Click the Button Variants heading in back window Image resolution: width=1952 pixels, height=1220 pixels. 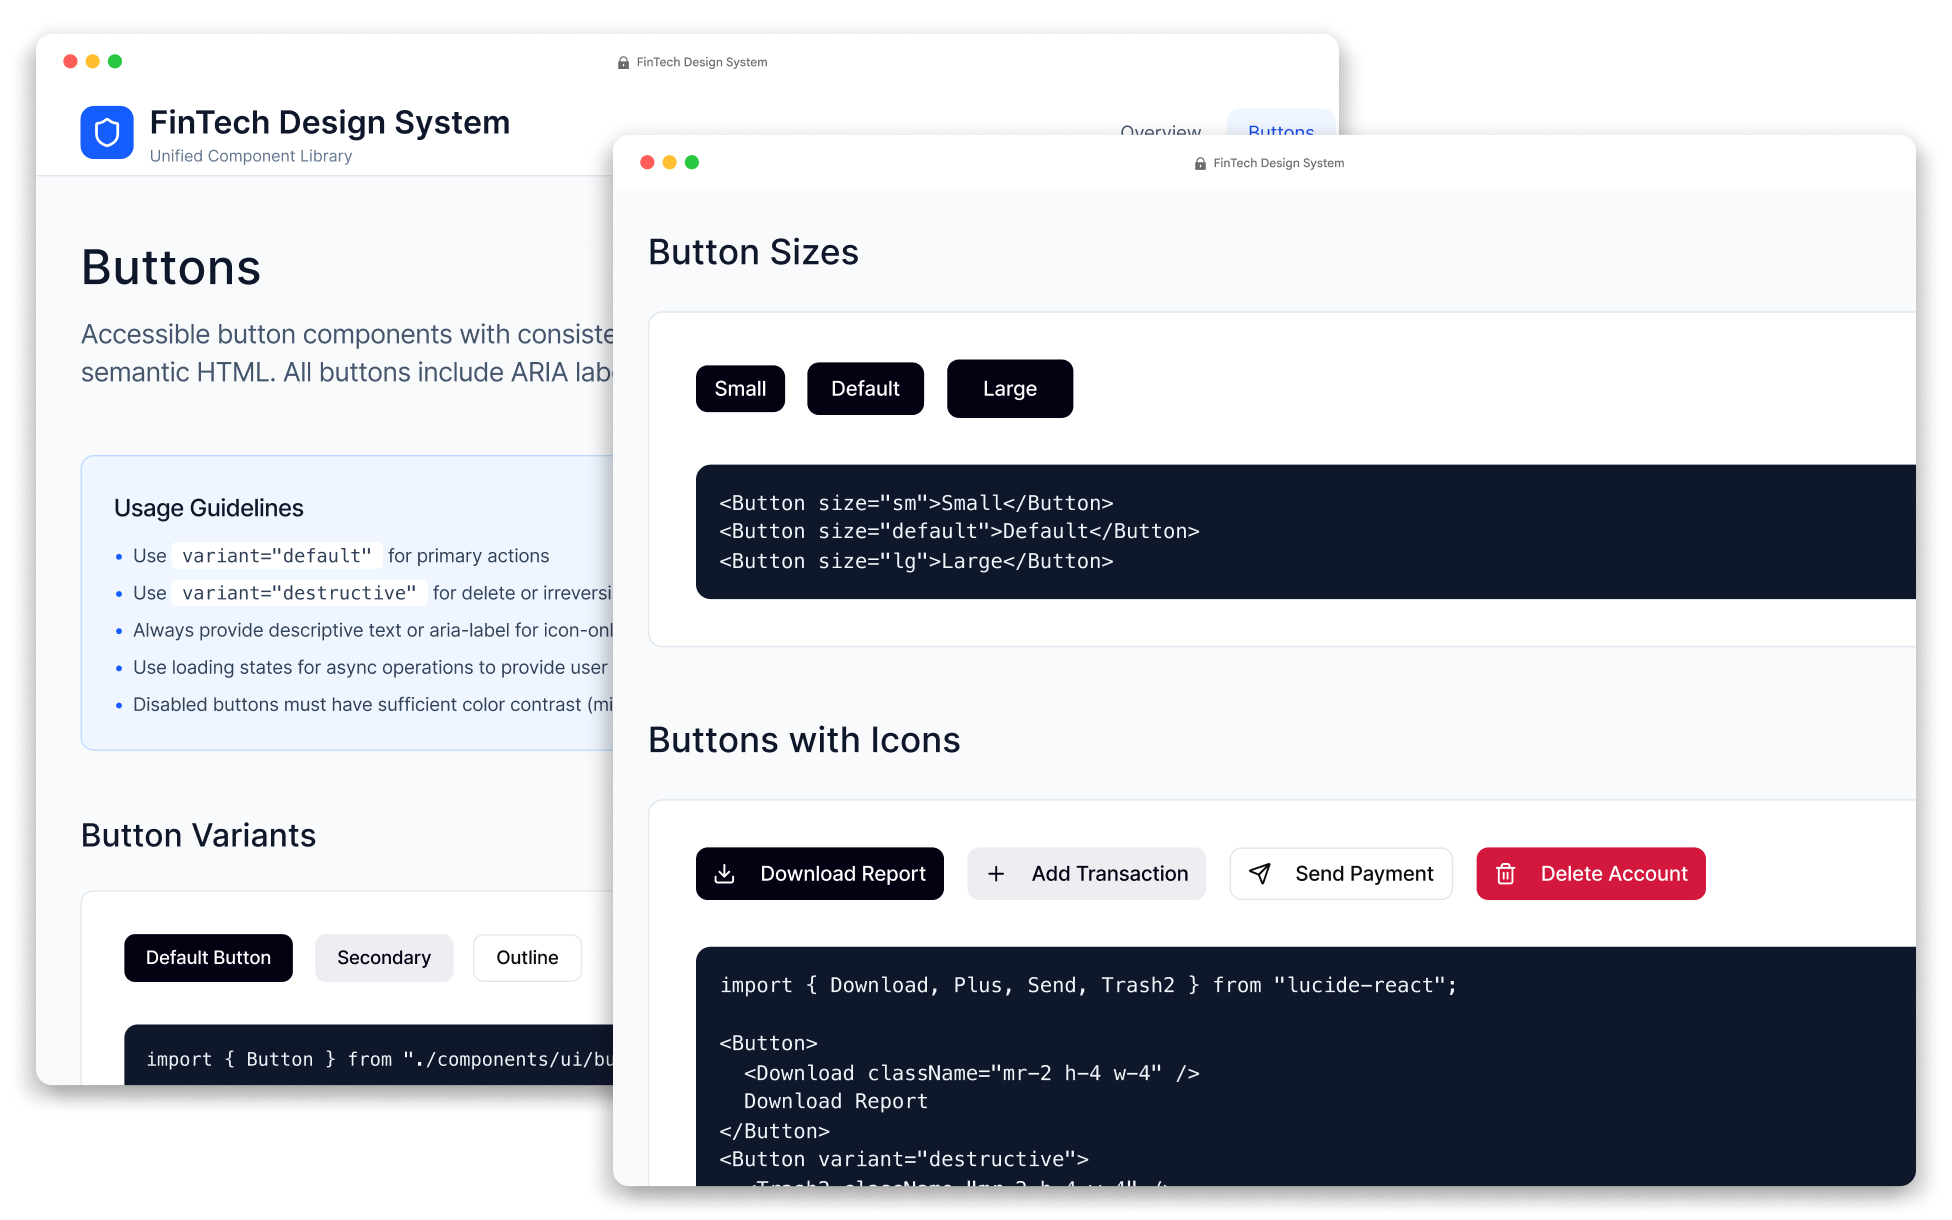pos(198,835)
